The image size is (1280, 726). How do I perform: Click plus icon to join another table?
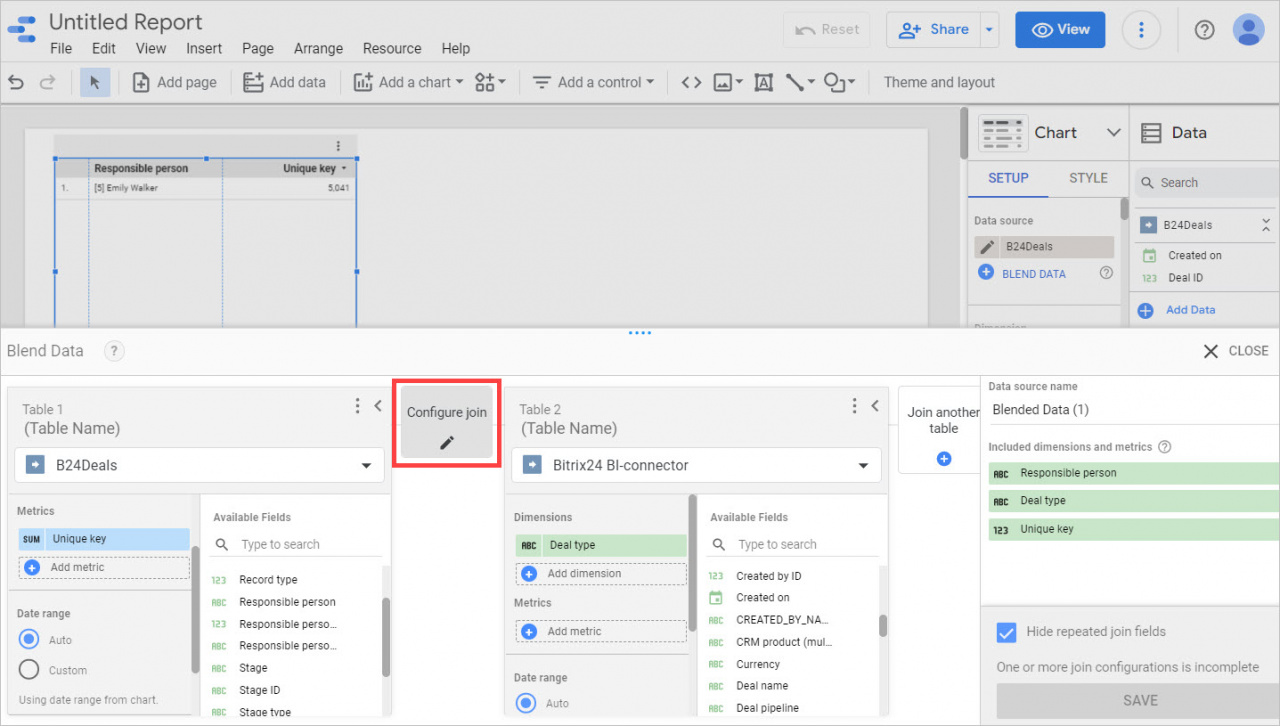coord(943,459)
